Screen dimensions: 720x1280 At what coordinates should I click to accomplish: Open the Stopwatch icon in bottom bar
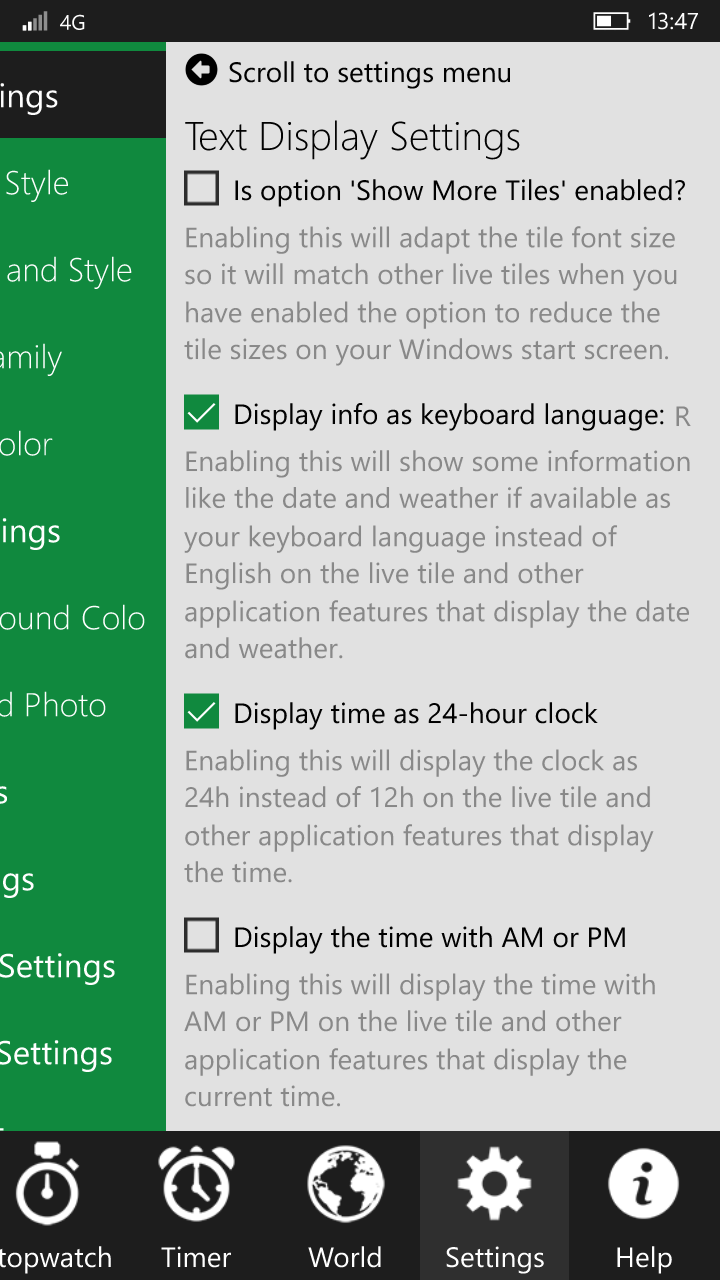pos(46,1185)
